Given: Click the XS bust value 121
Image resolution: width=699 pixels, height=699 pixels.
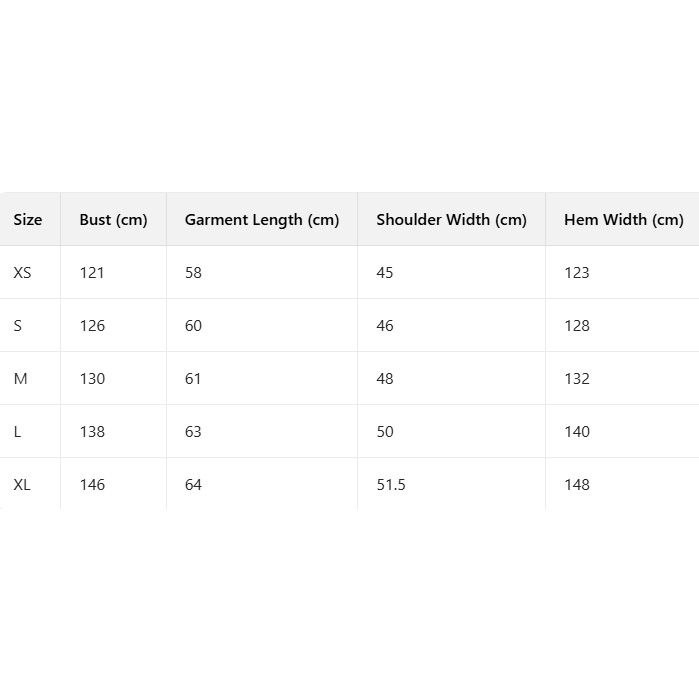Looking at the screenshot, I should pyautogui.click(x=92, y=273).
